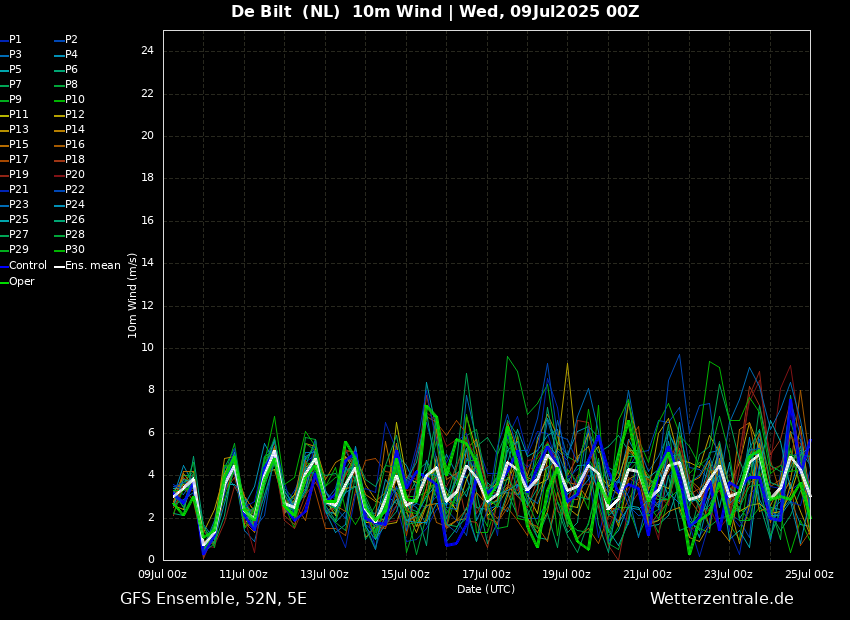The image size is (850, 620).
Task: Click the 13Jul 00z date tick label
Action: (324, 574)
